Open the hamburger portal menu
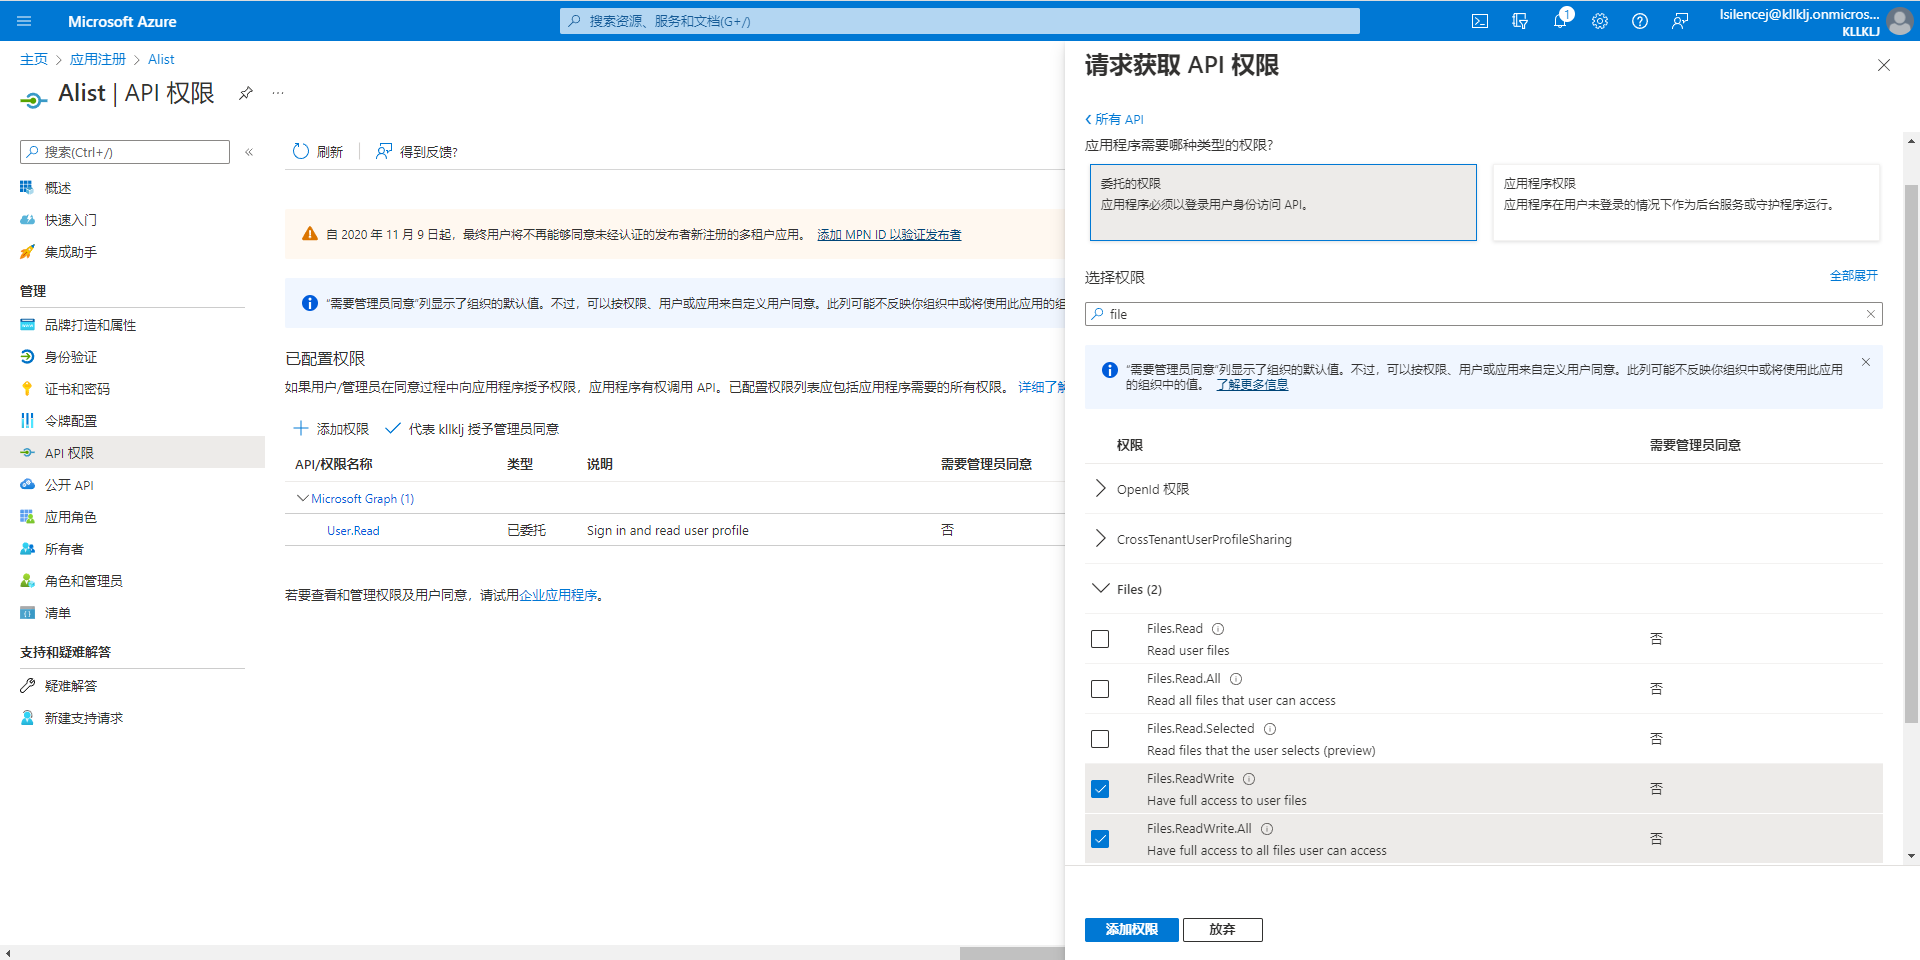 25,21
